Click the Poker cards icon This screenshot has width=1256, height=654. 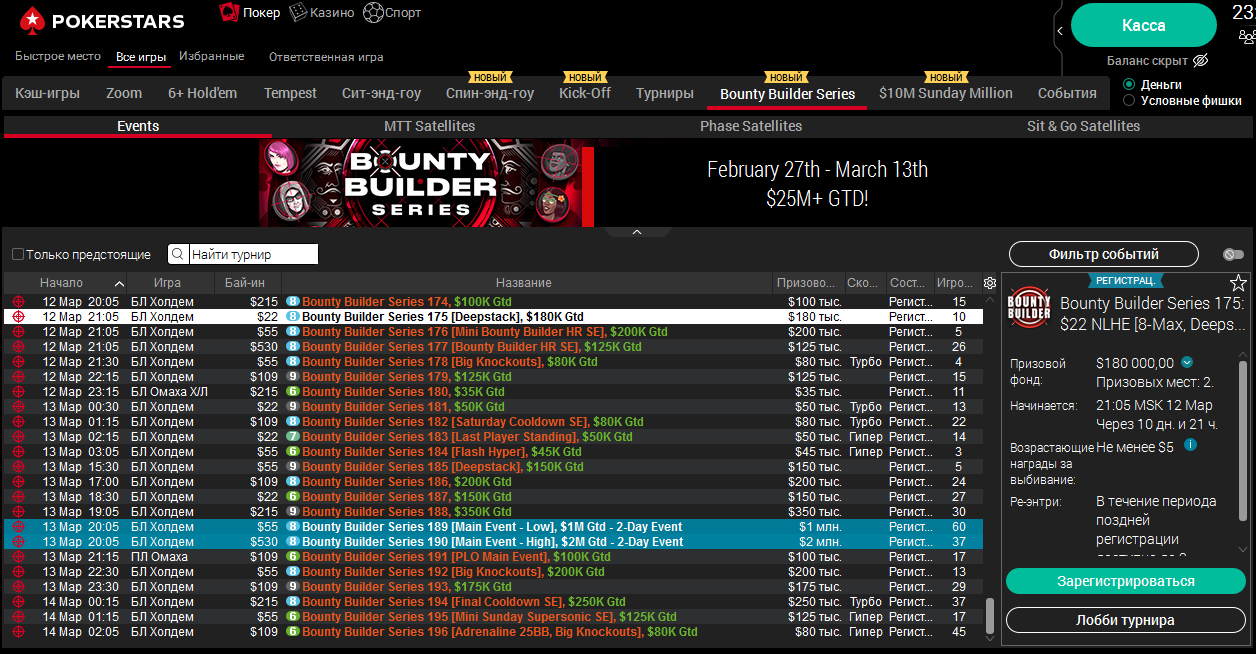click(x=229, y=13)
